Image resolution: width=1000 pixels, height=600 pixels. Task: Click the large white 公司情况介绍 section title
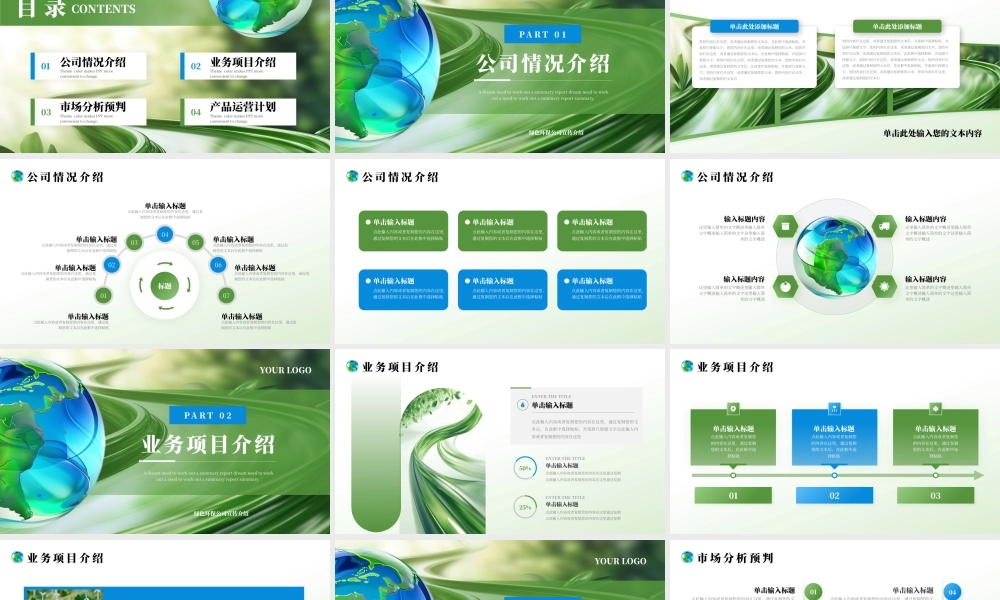coord(543,64)
